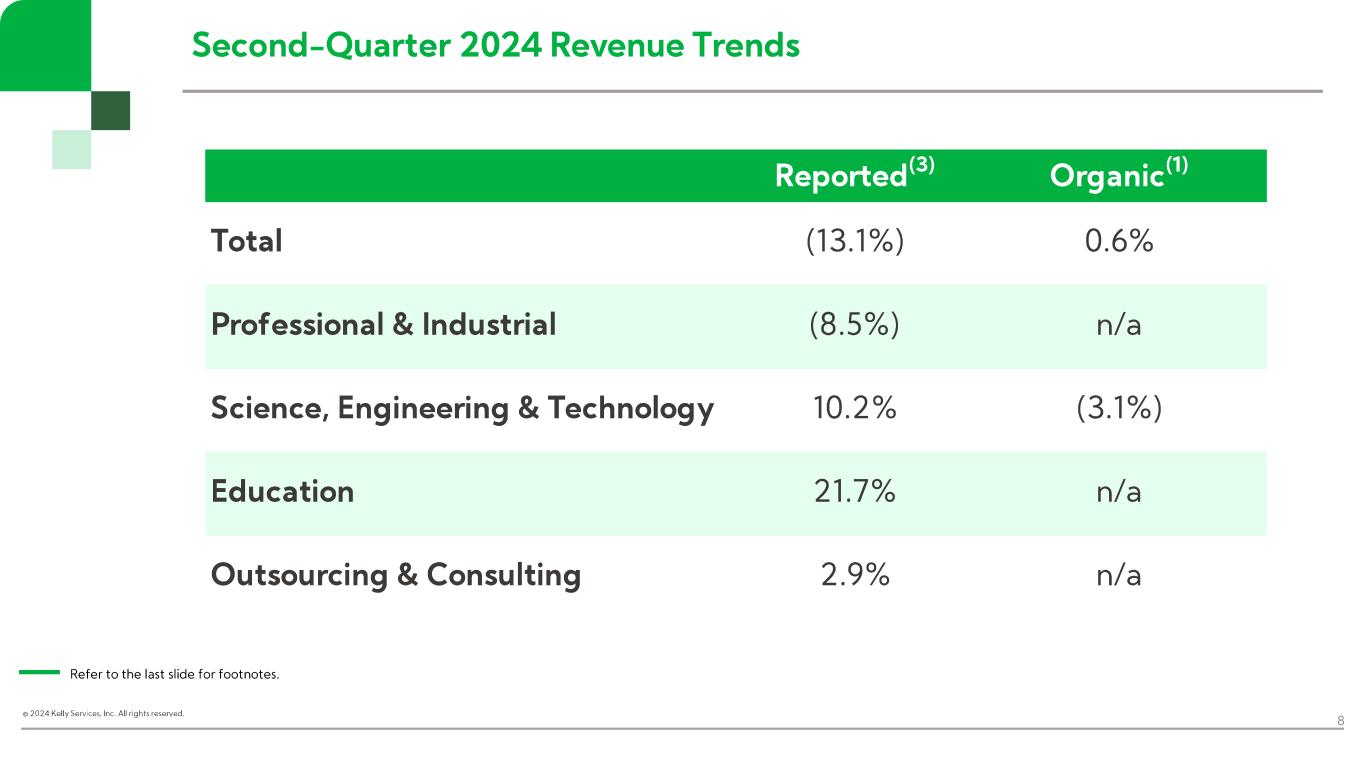Click the "Education" row label
1365x768 pixels.
coord(282,492)
